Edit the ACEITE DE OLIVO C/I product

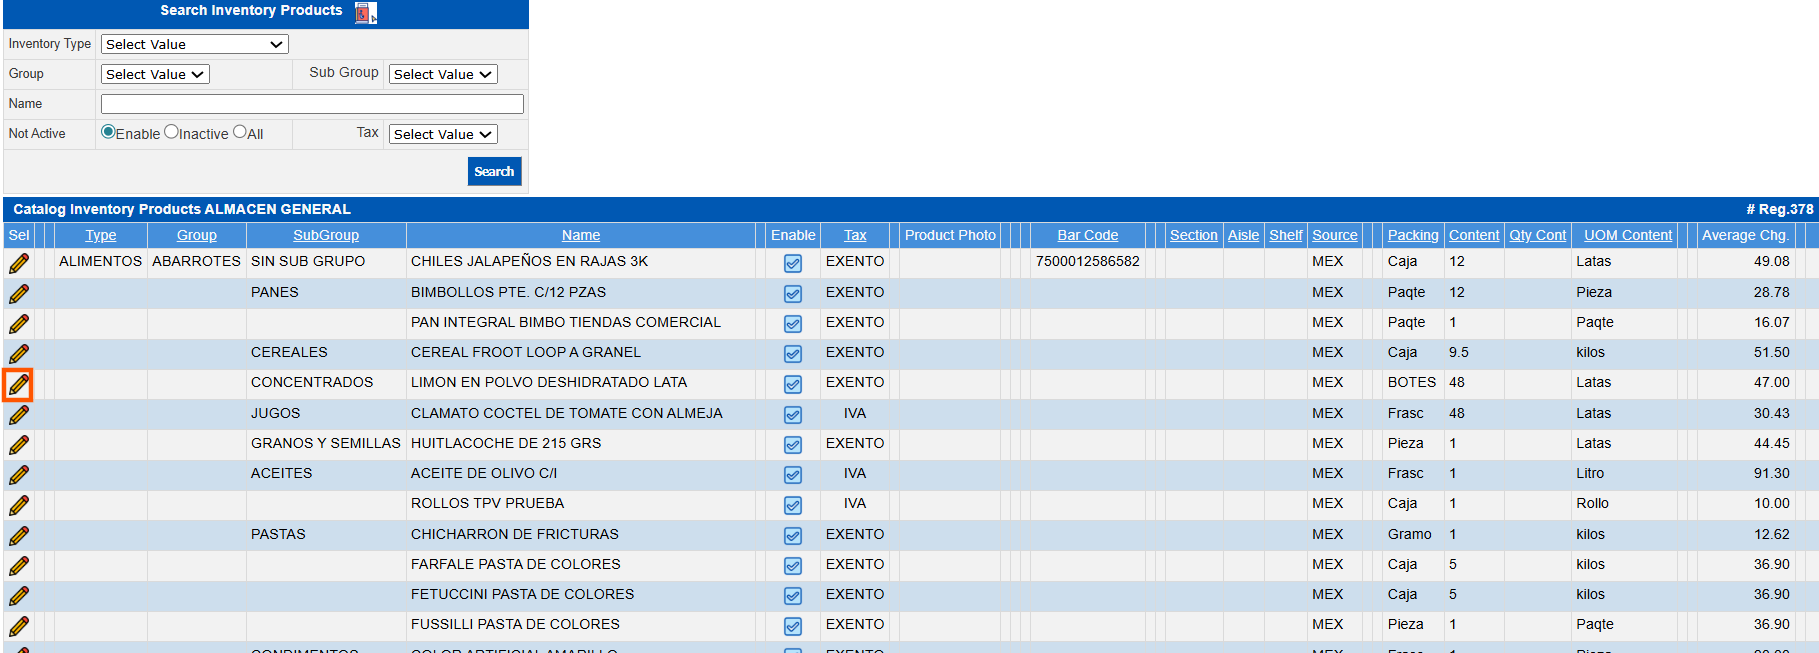click(x=19, y=475)
